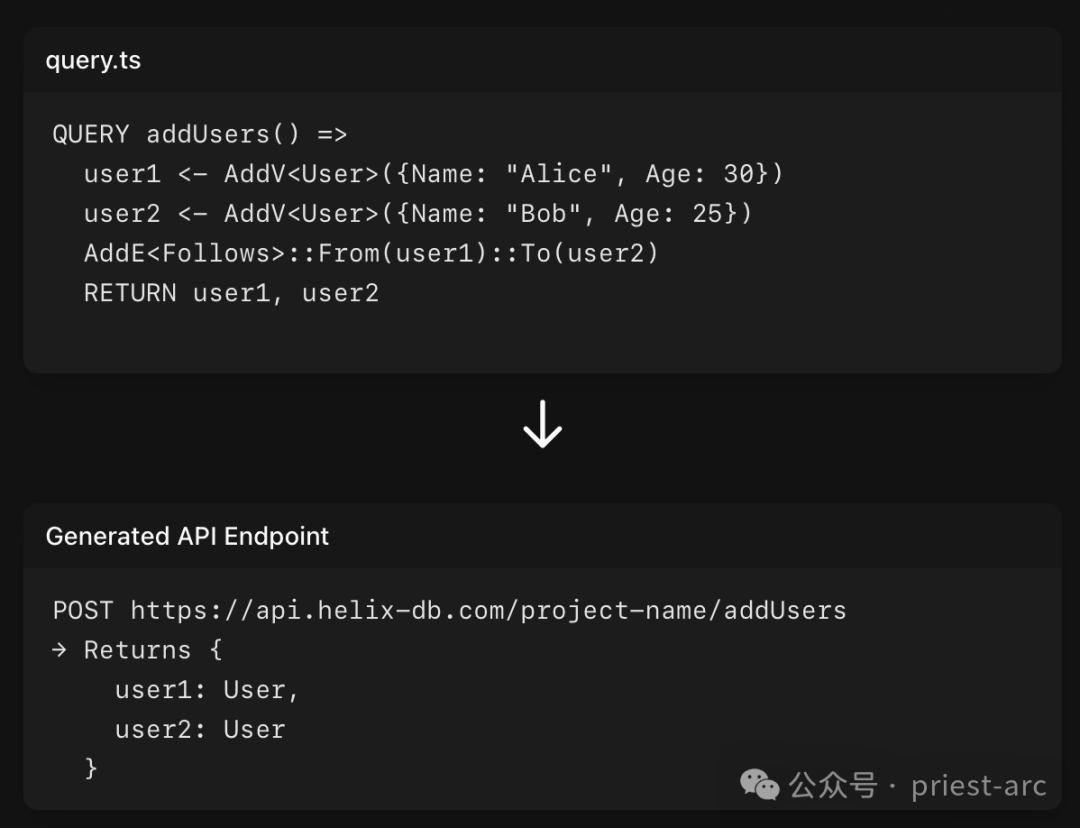Click the "Bob" string value

tap(543, 214)
